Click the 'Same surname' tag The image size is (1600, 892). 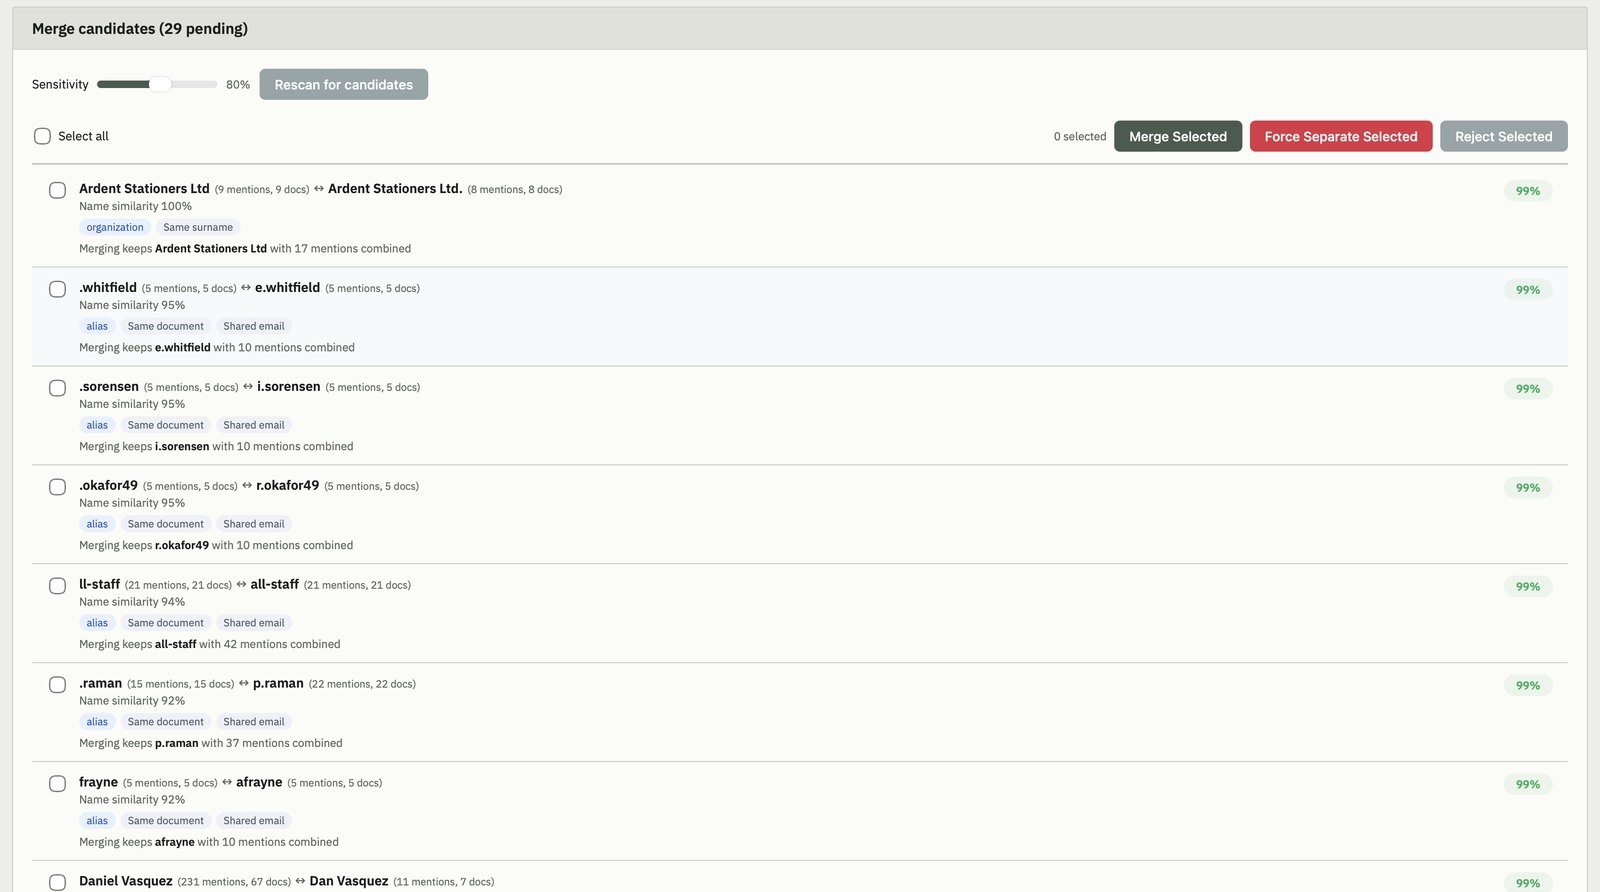pyautogui.click(x=198, y=227)
